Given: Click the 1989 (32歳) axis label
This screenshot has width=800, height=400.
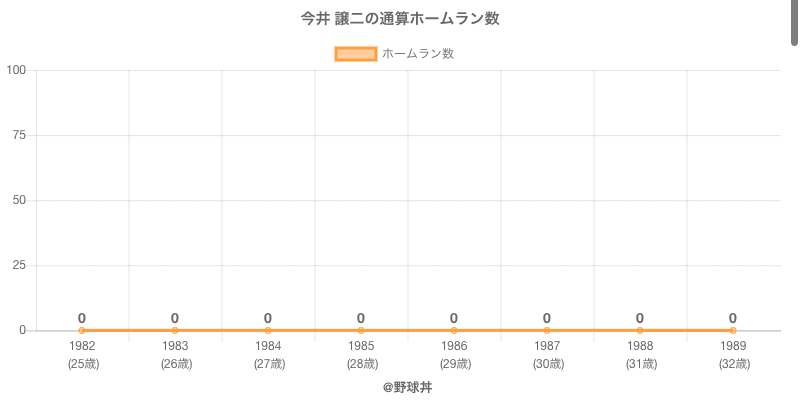Looking at the screenshot, I should [x=733, y=354].
